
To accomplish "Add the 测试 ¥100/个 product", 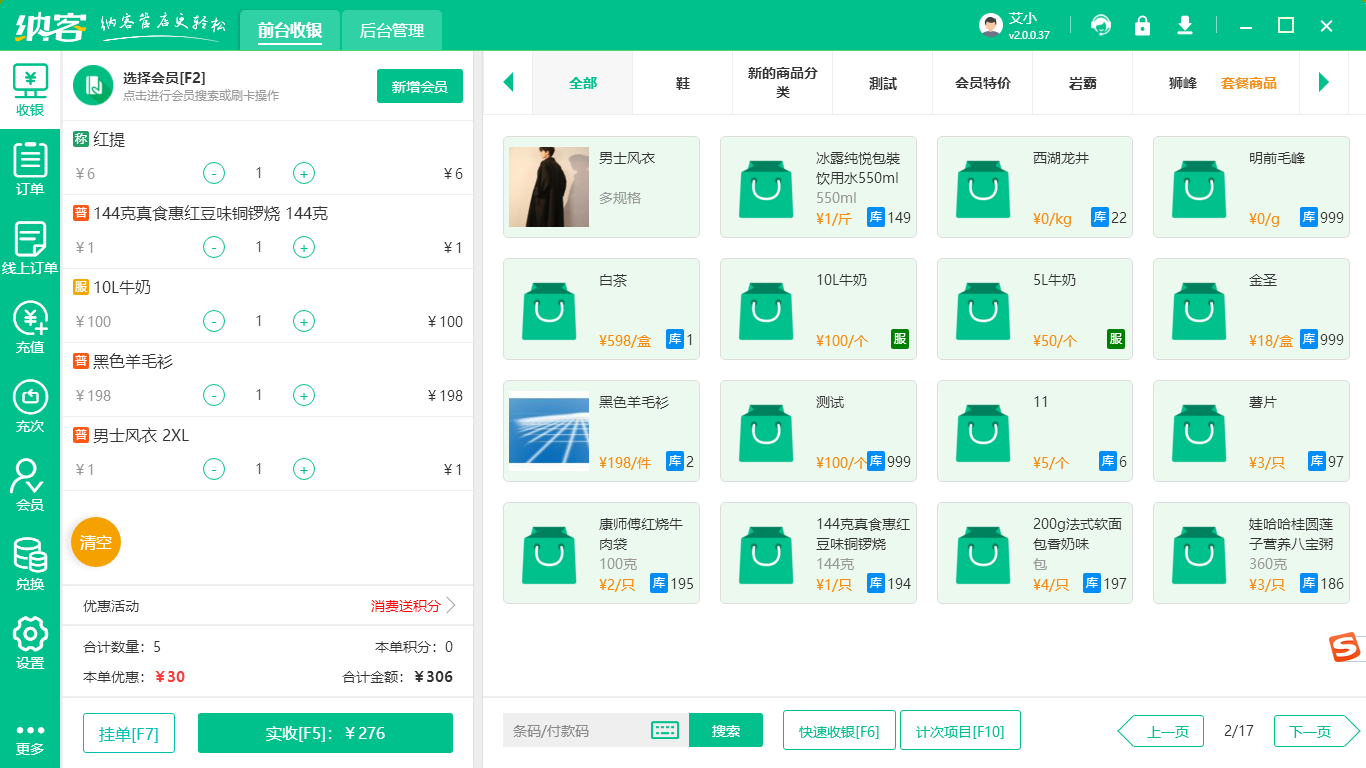I will click(x=818, y=431).
